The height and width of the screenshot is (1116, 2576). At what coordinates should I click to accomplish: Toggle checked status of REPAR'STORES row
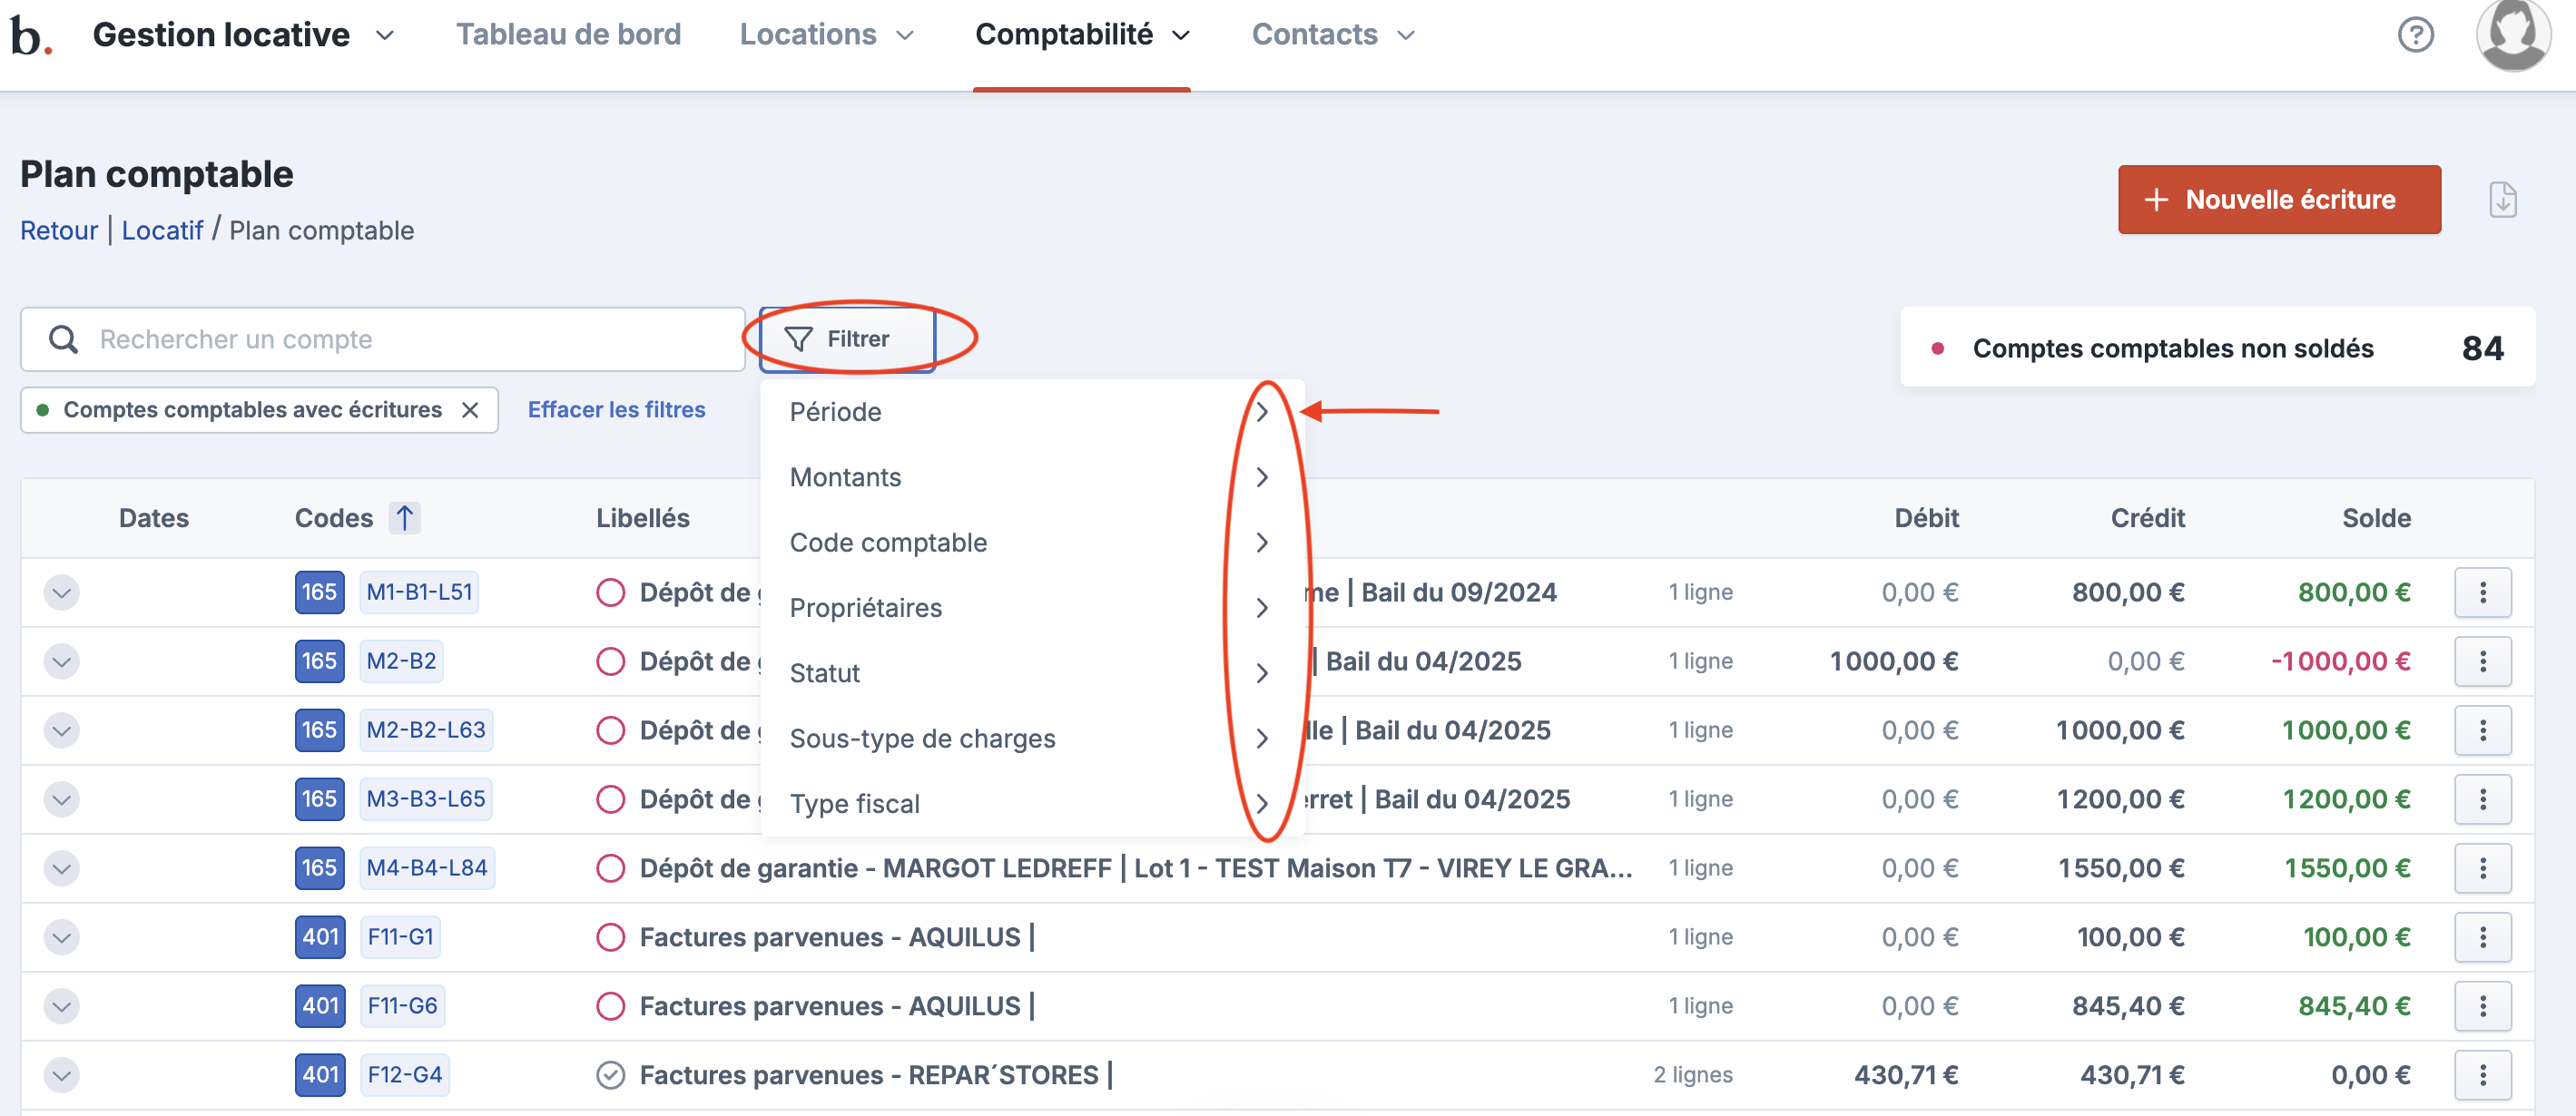tap(610, 1075)
